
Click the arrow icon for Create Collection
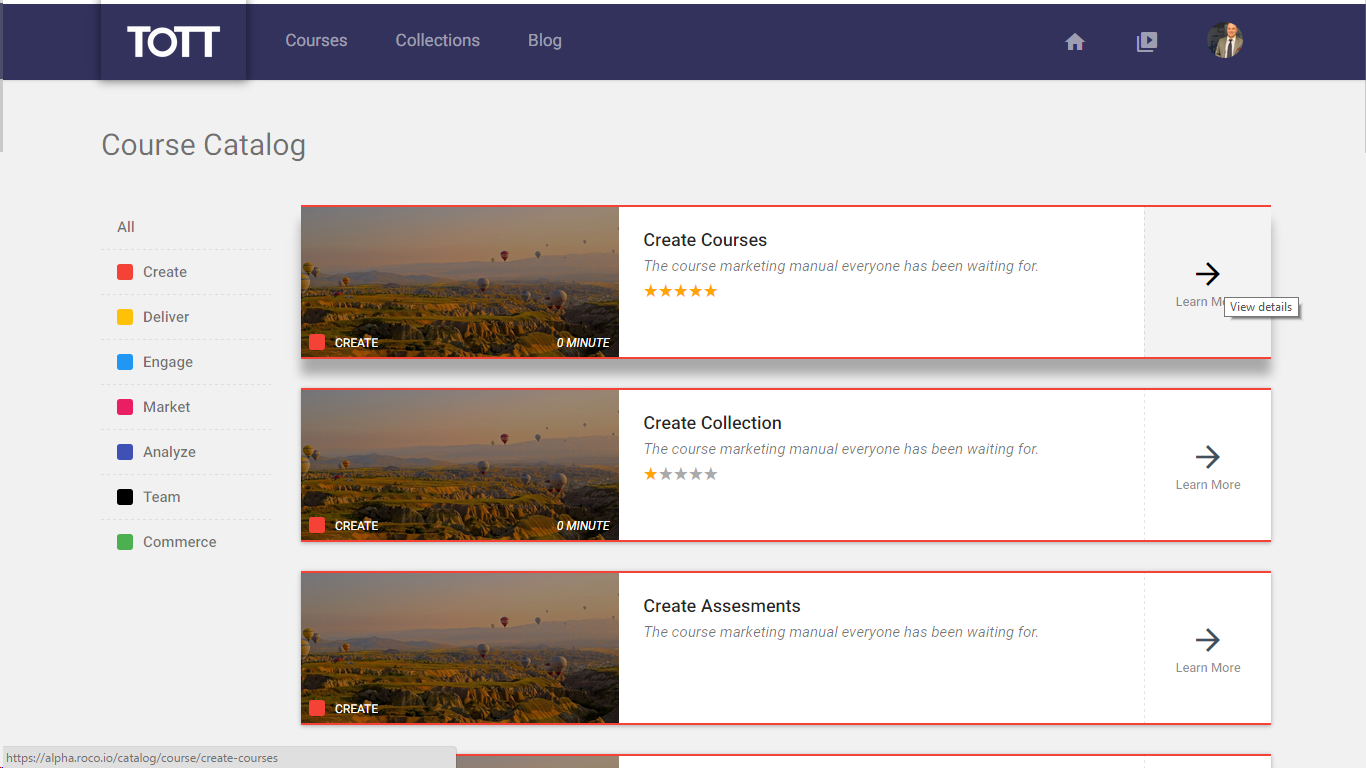click(1208, 457)
